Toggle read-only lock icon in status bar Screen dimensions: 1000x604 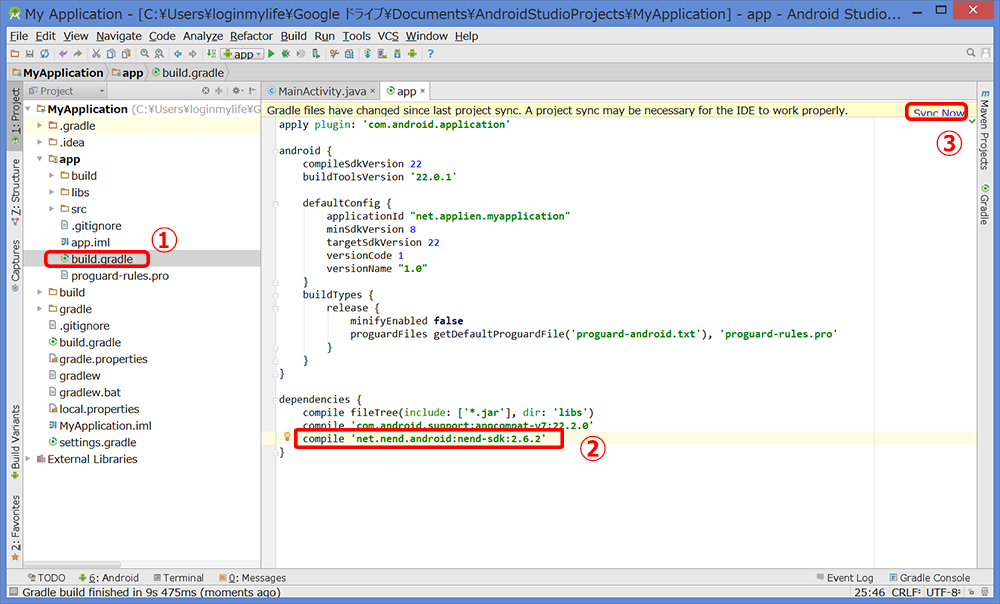(972, 593)
